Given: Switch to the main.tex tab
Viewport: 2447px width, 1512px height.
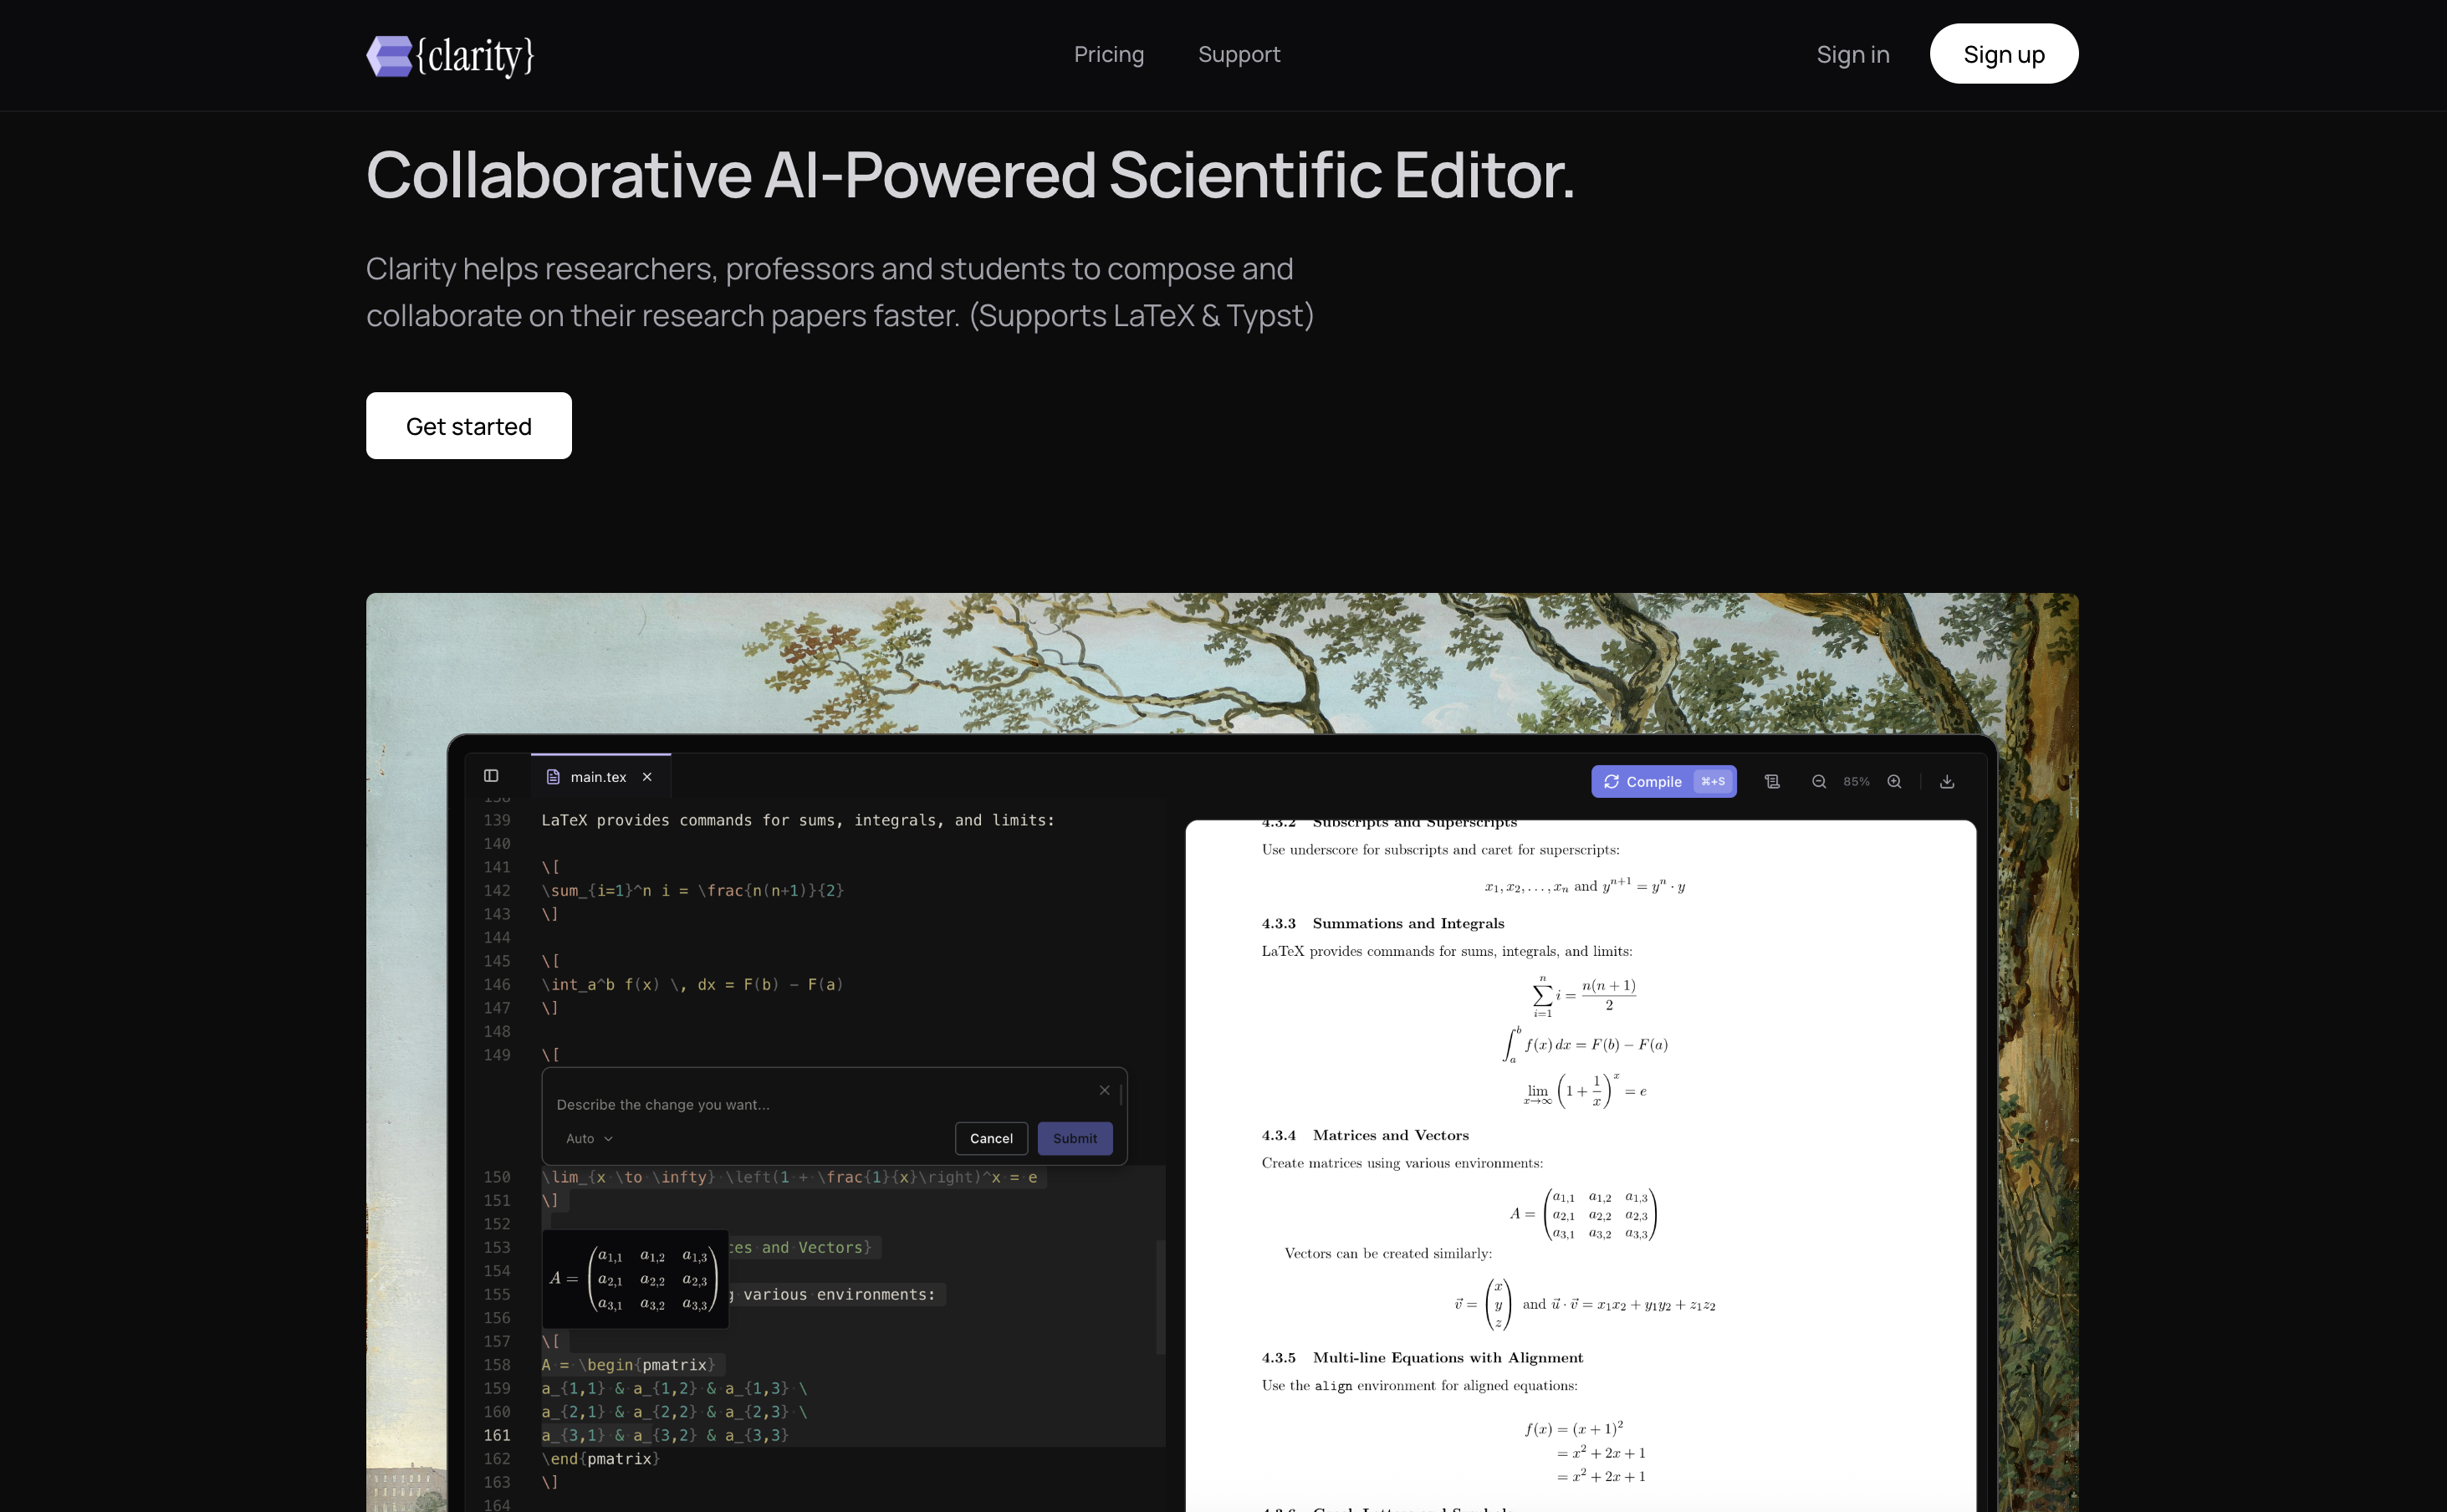Looking at the screenshot, I should click(597, 776).
